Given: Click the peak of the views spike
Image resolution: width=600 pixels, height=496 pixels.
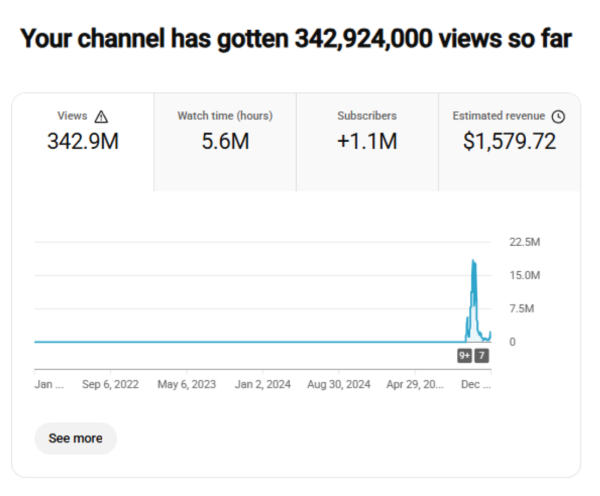Looking at the screenshot, I should (473, 261).
